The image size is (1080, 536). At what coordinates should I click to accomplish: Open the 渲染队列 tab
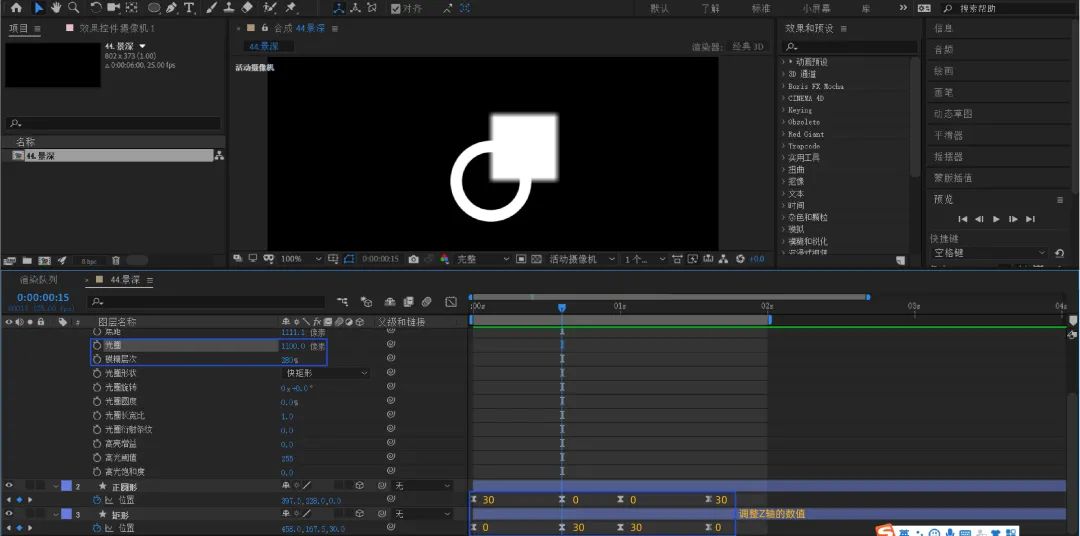click(x=39, y=280)
